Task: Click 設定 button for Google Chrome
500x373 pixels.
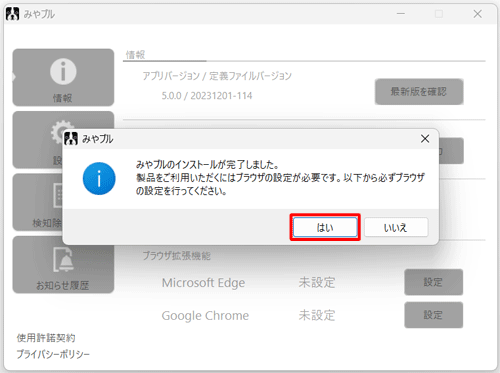Action: 433,315
